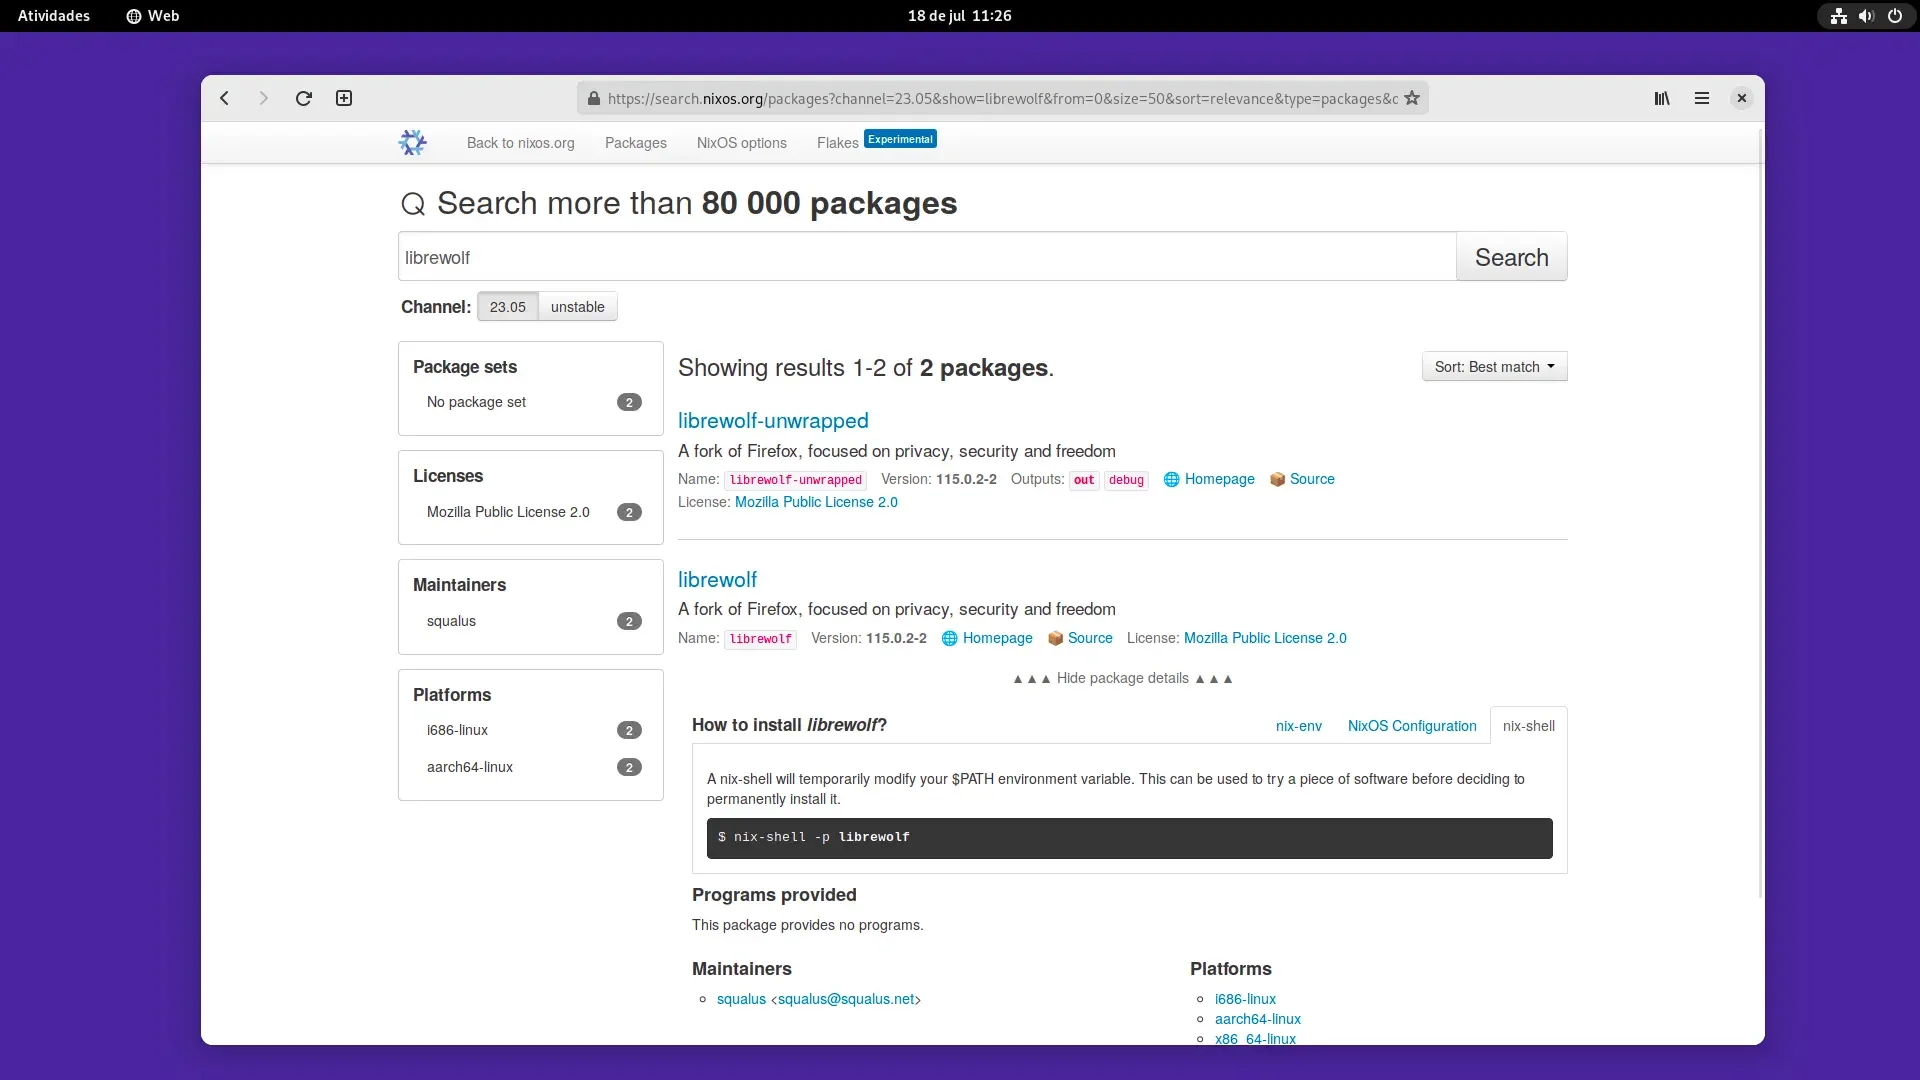Open librewolf Mozilla Public License 2.0 link
The width and height of the screenshot is (1920, 1080).
[x=1265, y=638]
